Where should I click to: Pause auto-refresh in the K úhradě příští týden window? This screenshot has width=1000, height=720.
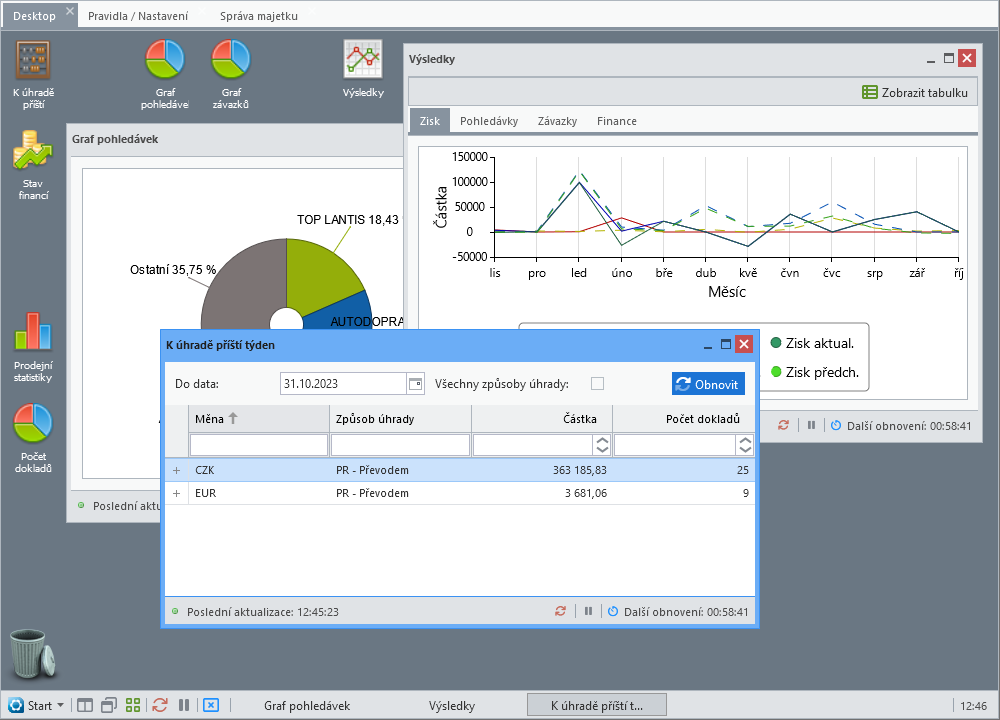588,611
